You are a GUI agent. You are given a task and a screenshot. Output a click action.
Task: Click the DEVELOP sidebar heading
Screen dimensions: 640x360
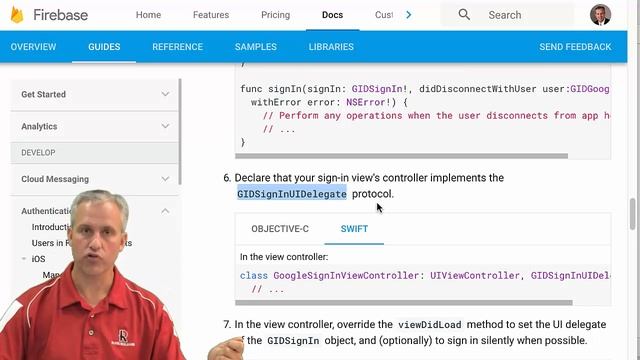[x=38, y=153]
